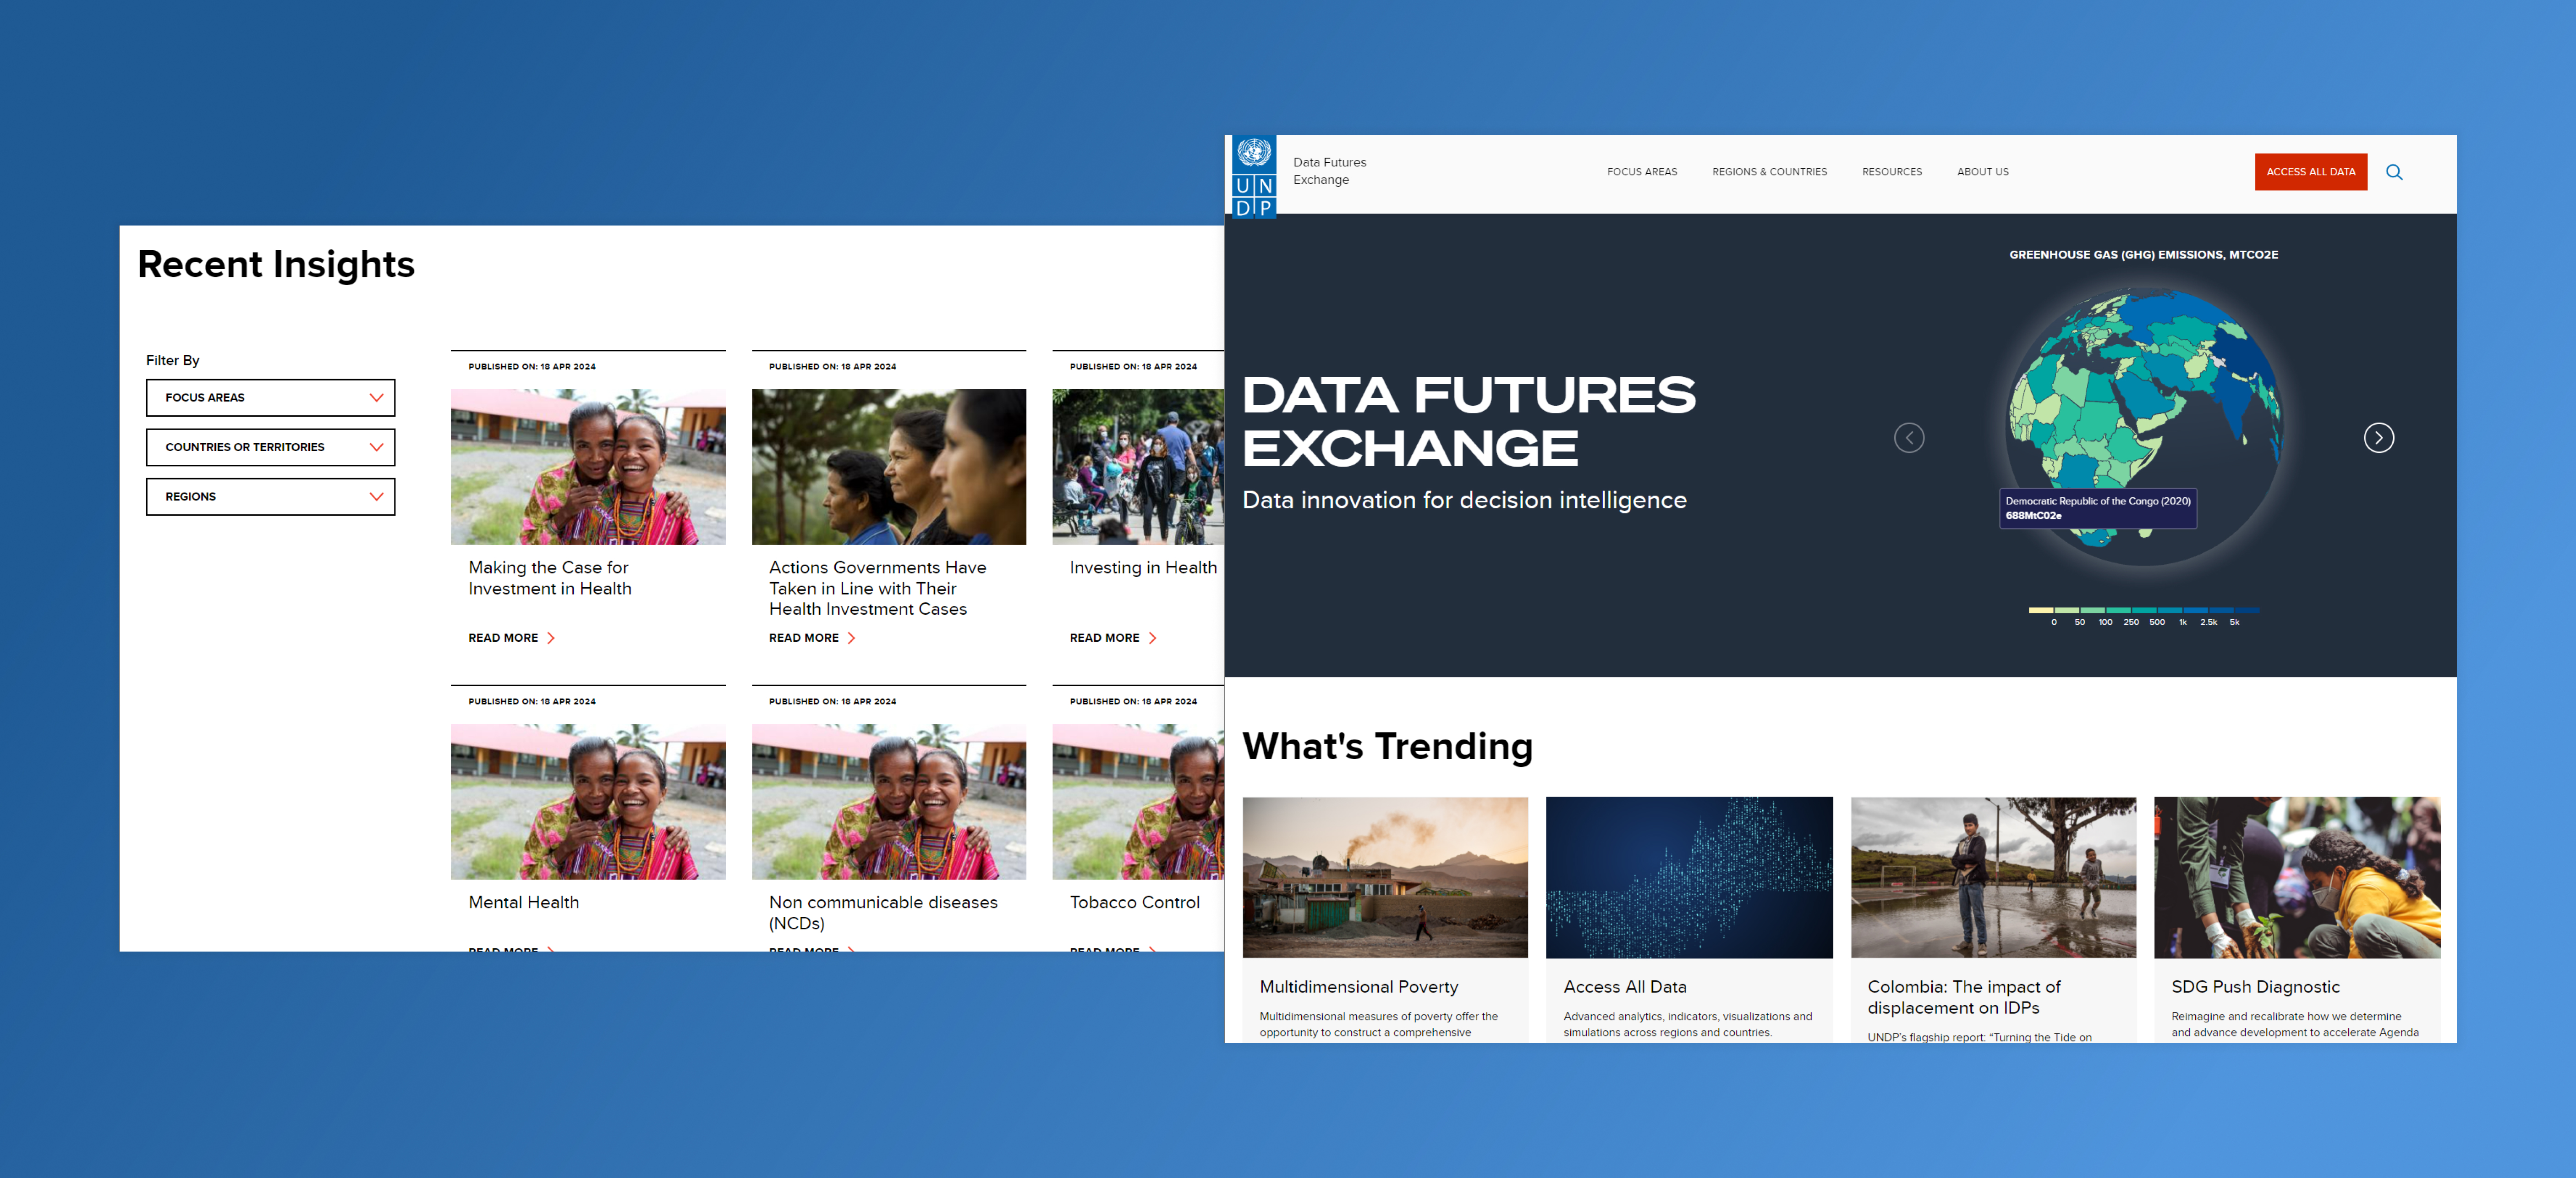This screenshot has height=1178, width=2576.
Task: Click the Non communicable diseases photo
Action: tap(889, 802)
